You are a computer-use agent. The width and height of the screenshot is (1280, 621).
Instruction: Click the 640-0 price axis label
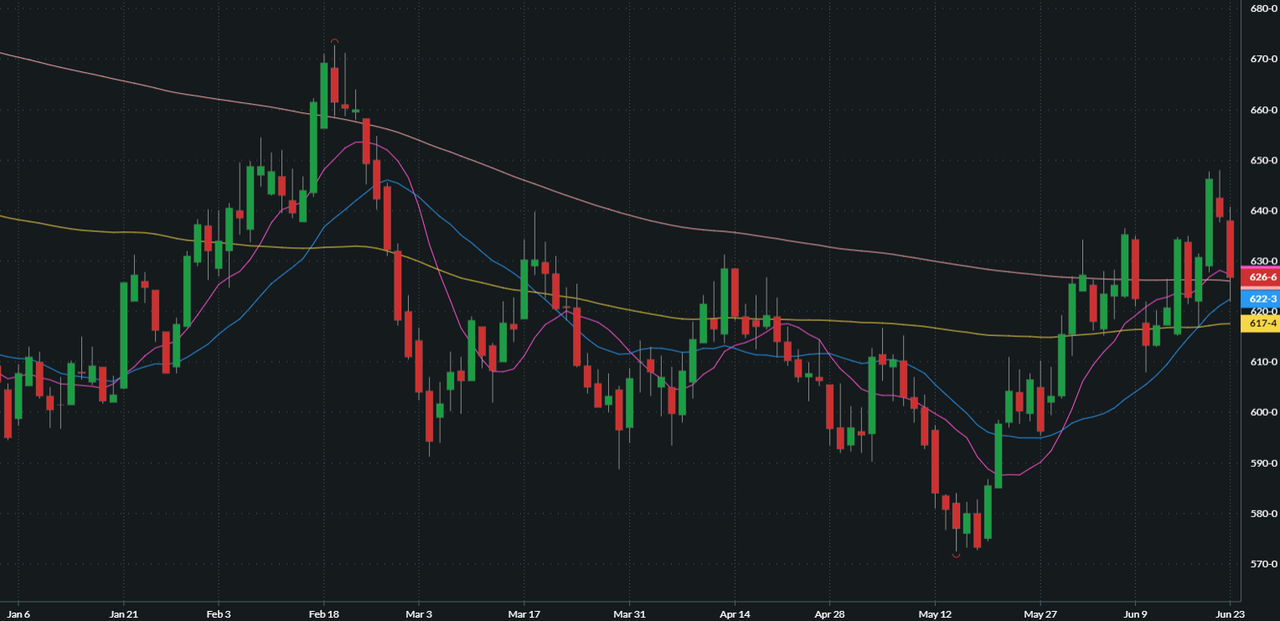click(1262, 211)
